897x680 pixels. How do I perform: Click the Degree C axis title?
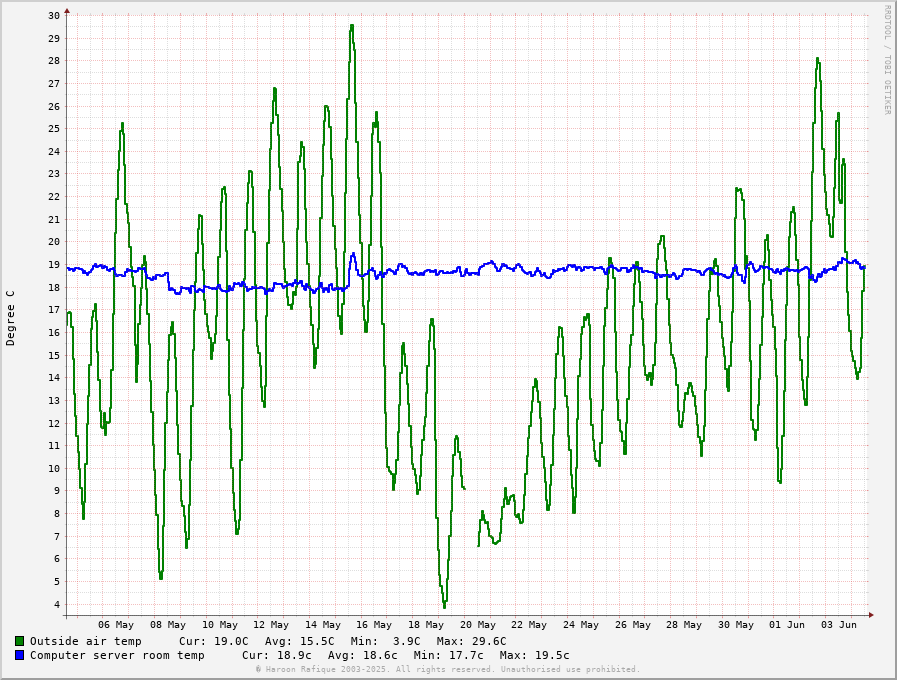click(10, 318)
